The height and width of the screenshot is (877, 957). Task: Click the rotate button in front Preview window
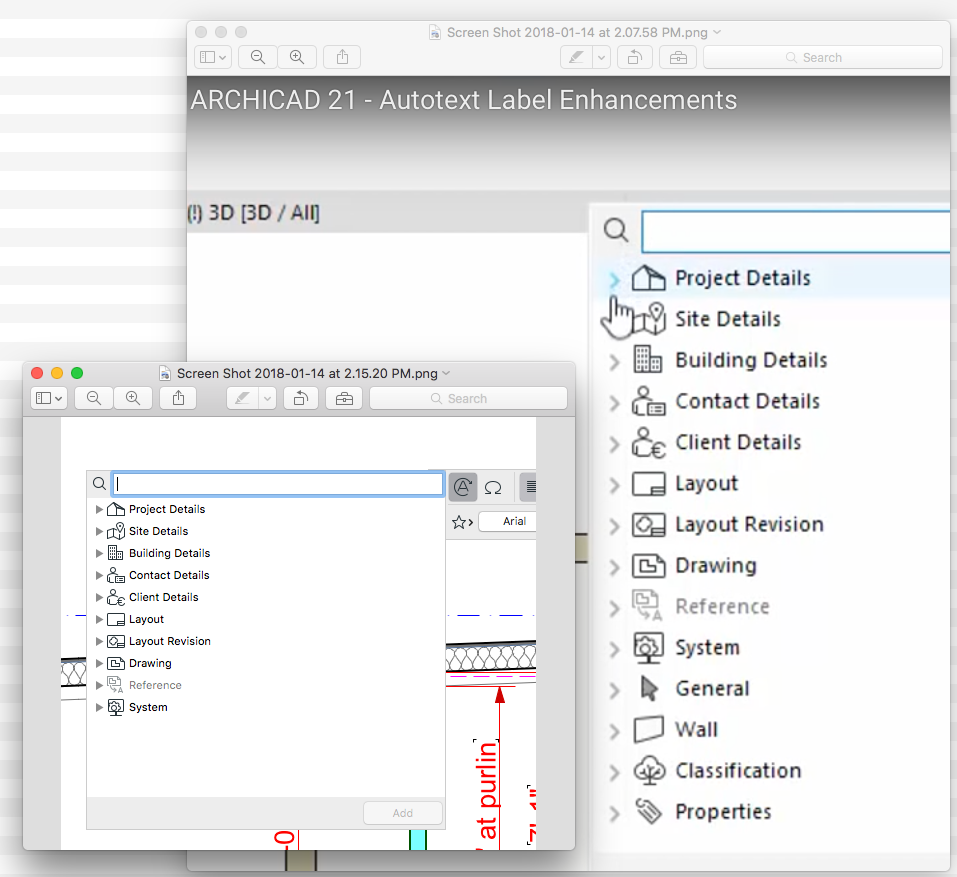click(x=301, y=399)
